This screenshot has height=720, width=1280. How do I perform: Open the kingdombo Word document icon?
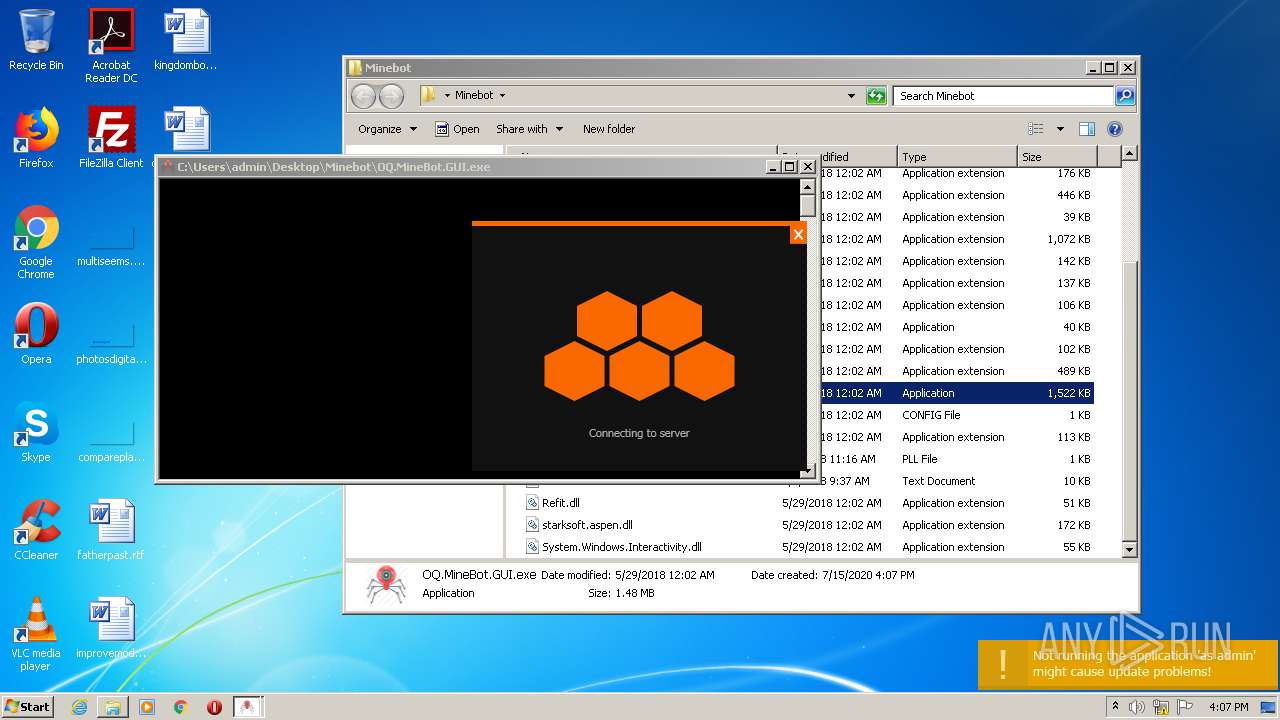(186, 41)
